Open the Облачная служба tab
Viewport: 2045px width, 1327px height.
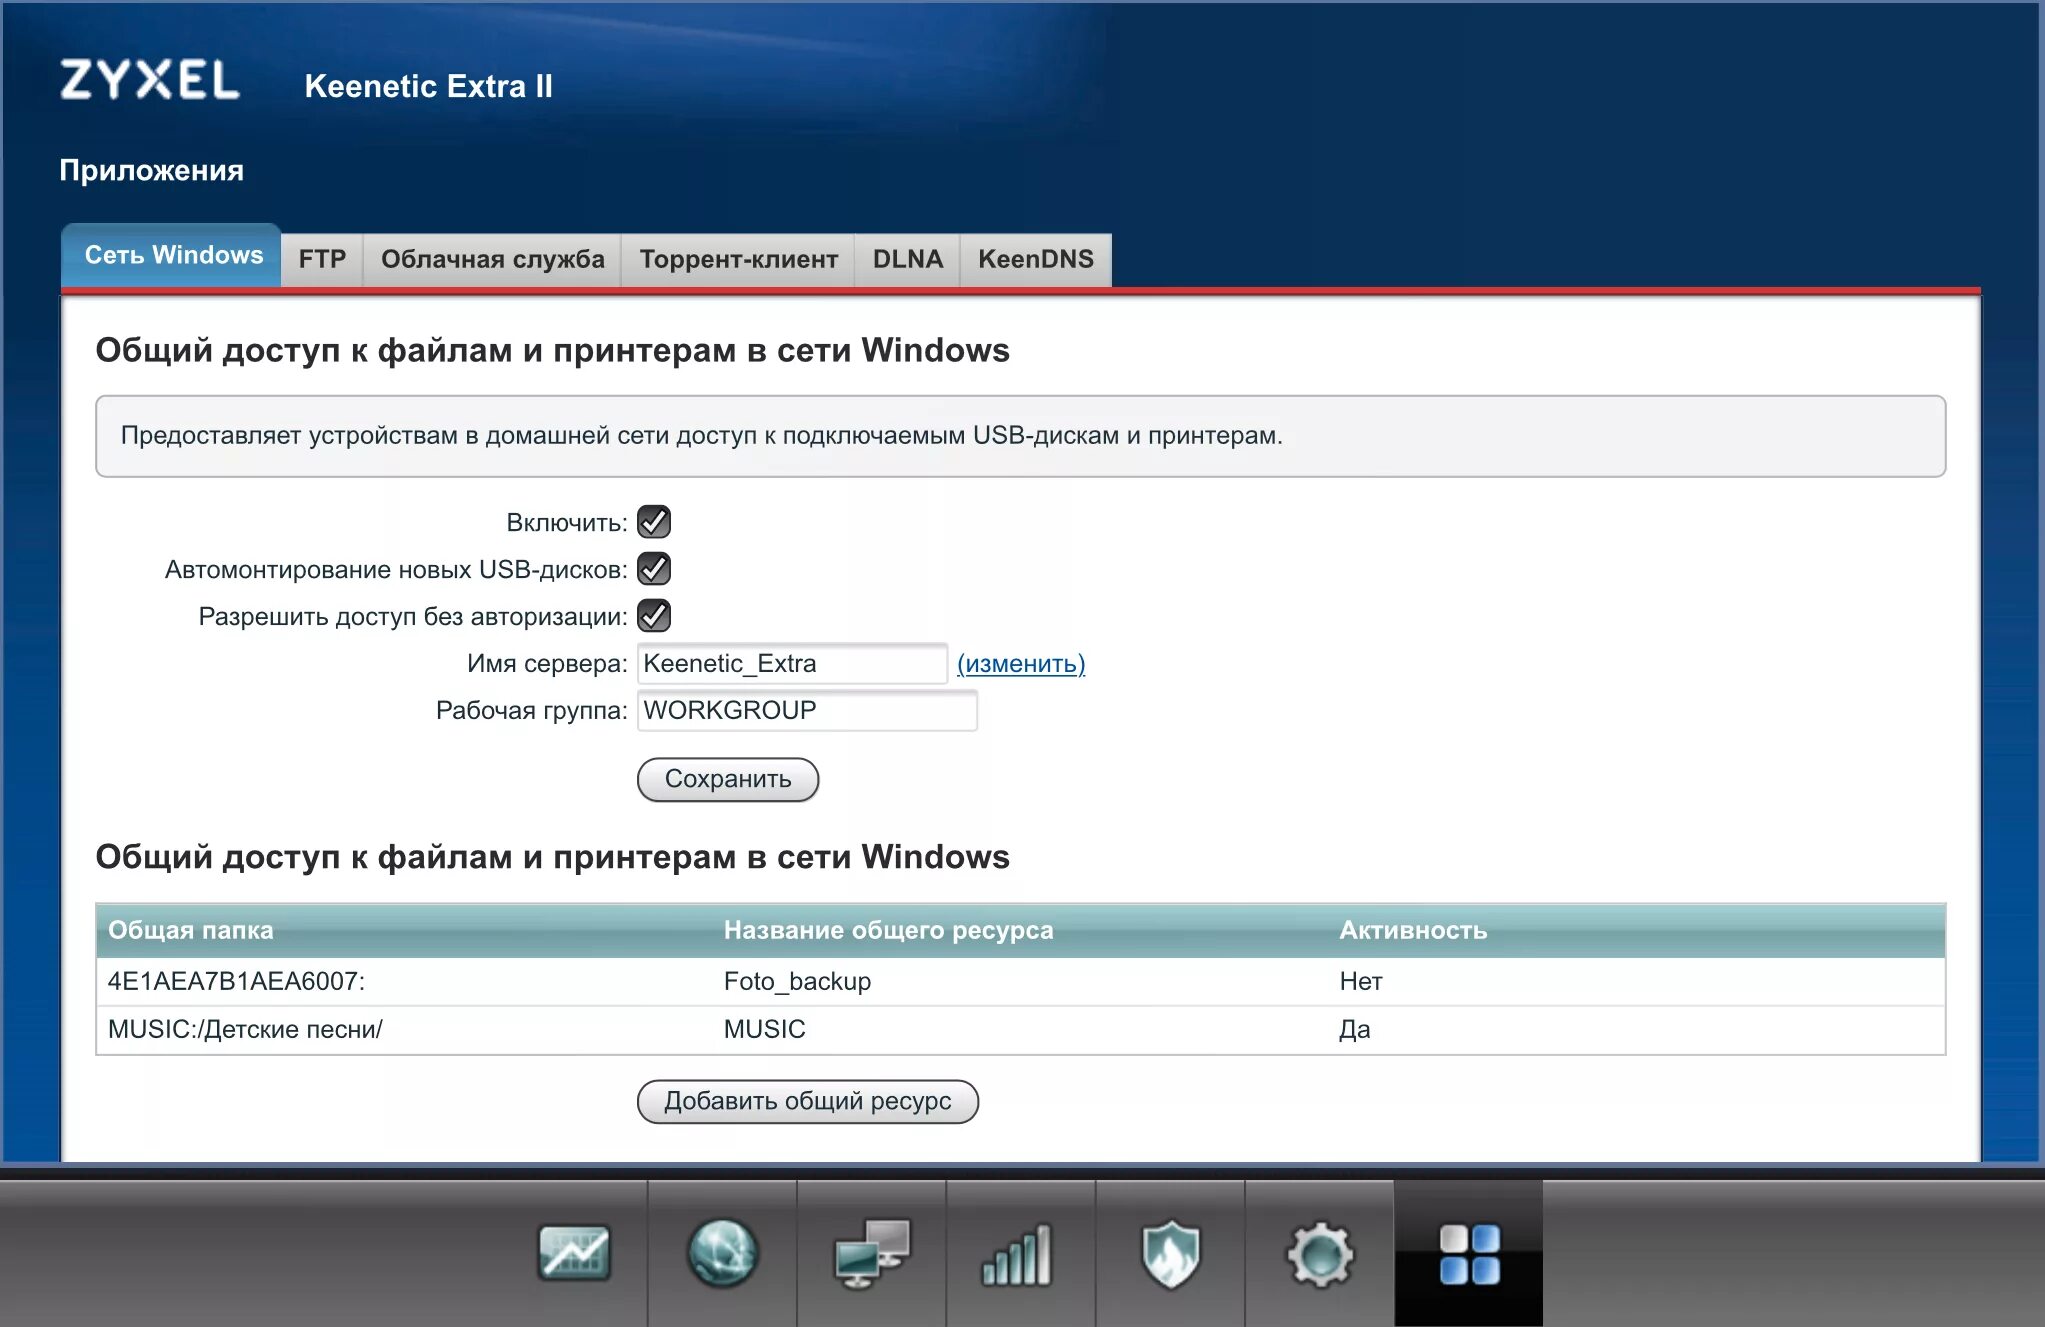pos(492,260)
